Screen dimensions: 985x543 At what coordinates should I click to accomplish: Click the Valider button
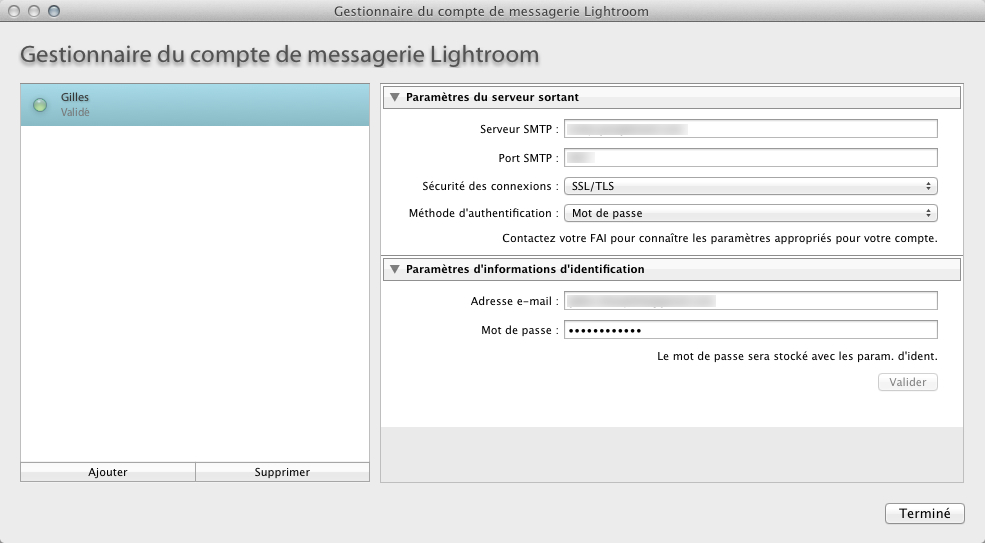tap(908, 382)
